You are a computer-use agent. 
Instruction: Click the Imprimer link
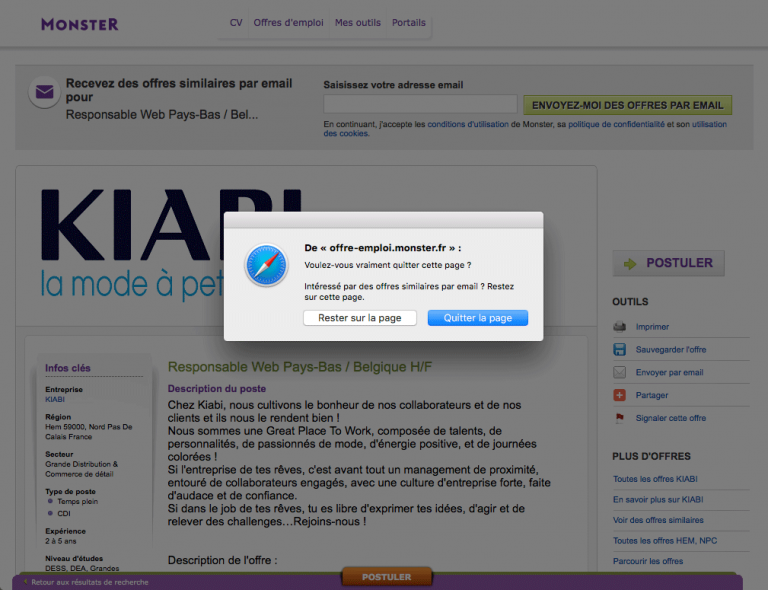coord(652,327)
